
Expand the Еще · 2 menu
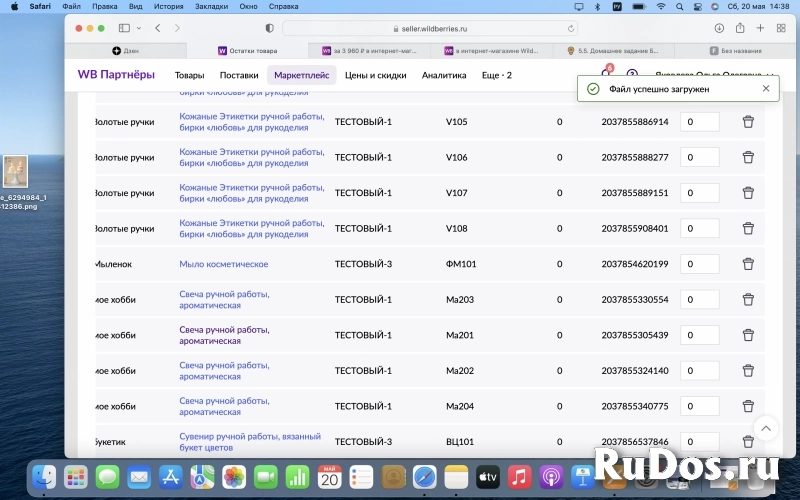click(x=496, y=75)
